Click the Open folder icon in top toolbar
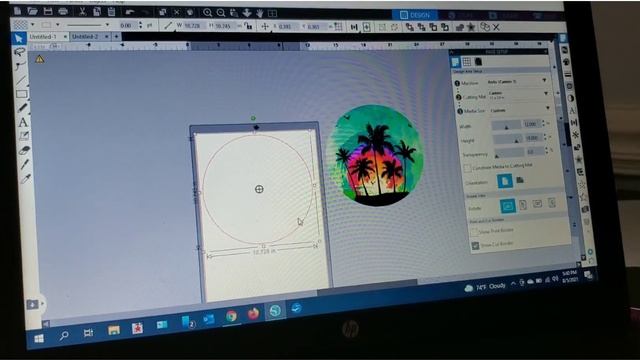The width and height of the screenshot is (640, 360). tap(33, 11)
